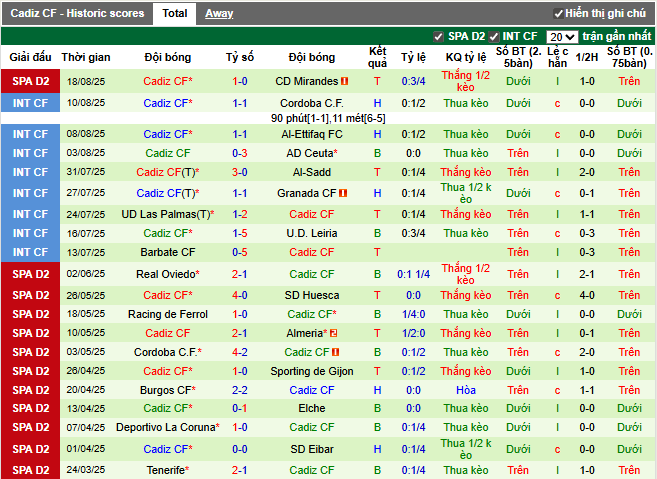This screenshot has height=479, width=657.
Task: Click the Giải đấu column header
Action: (x=30, y=57)
